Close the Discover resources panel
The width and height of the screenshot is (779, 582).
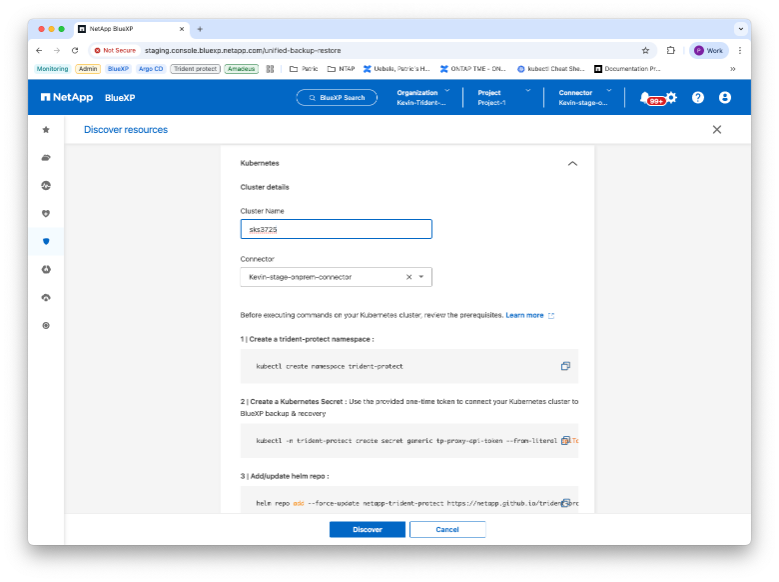tap(716, 130)
